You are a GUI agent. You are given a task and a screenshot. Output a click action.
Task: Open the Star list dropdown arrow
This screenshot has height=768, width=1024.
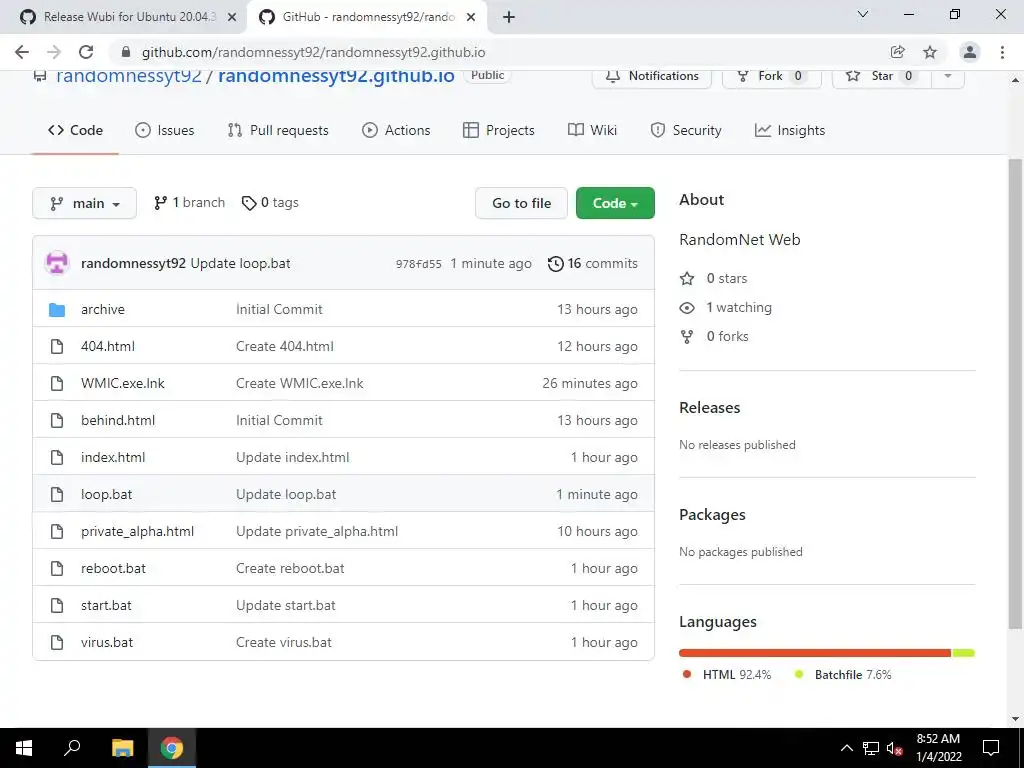[948, 76]
